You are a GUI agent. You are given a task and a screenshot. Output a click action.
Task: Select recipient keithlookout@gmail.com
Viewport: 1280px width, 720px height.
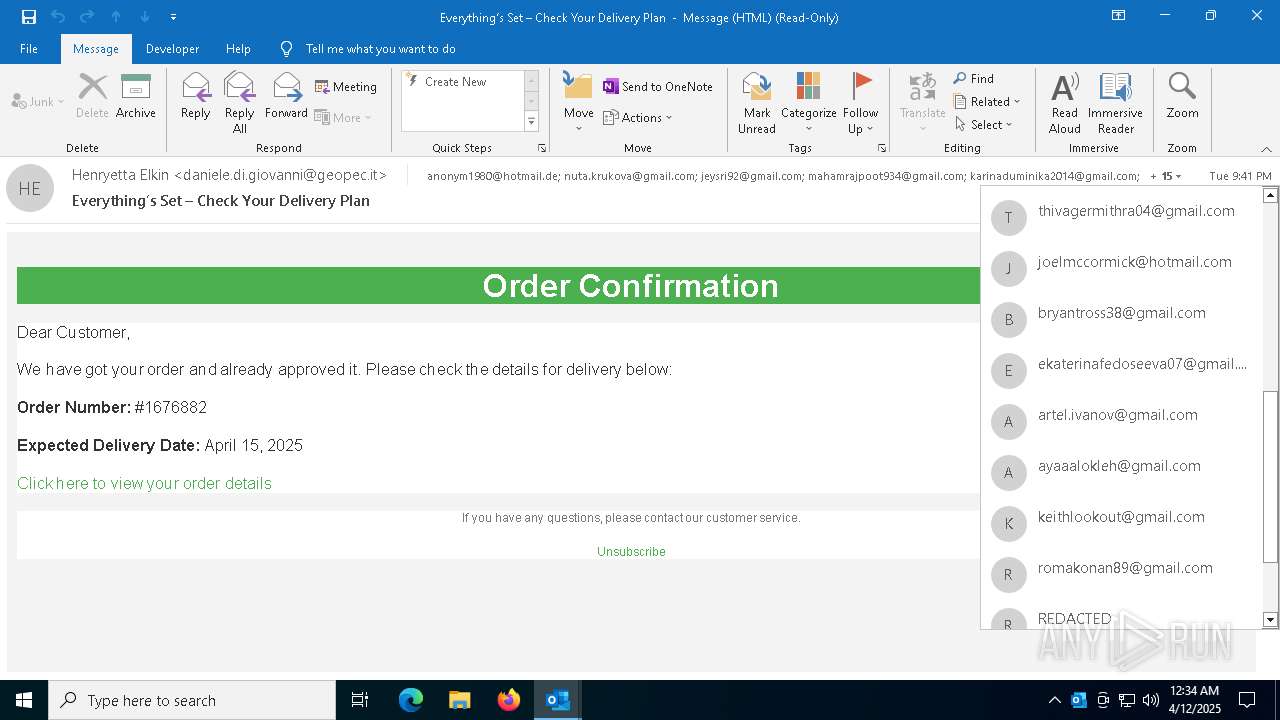[1121, 523]
